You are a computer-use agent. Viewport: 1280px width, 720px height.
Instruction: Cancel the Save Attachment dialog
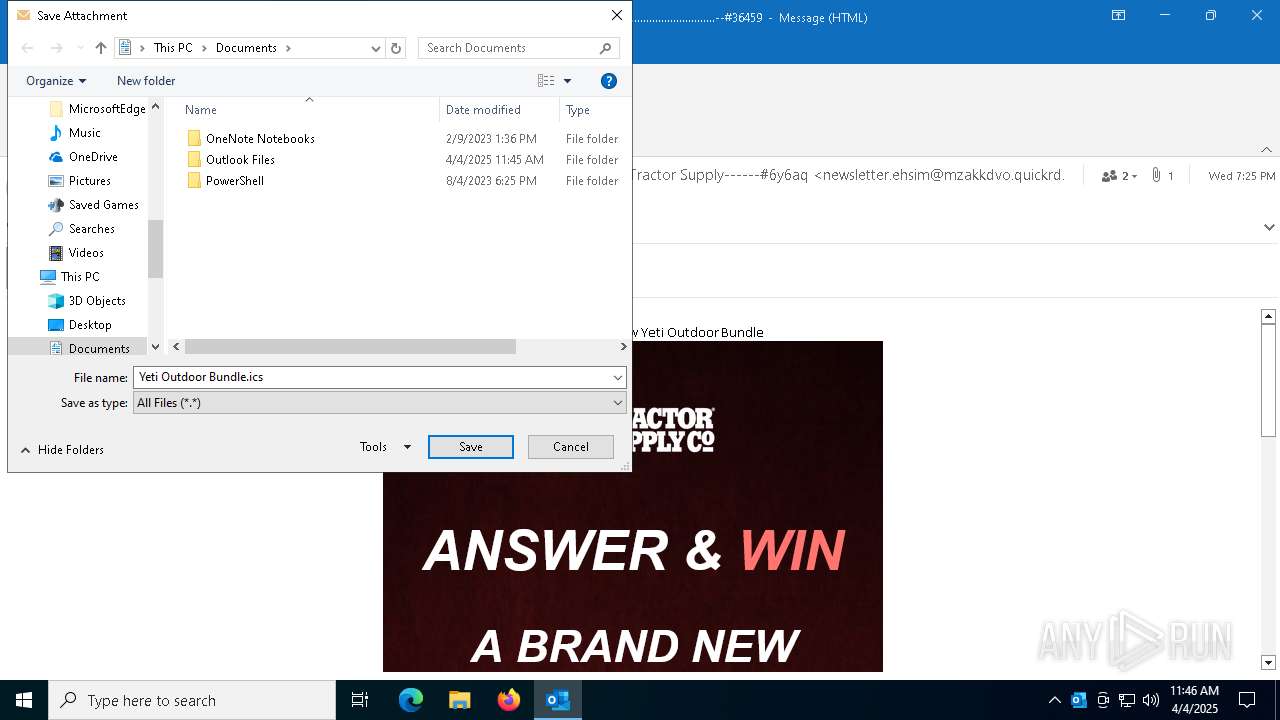pyautogui.click(x=571, y=447)
